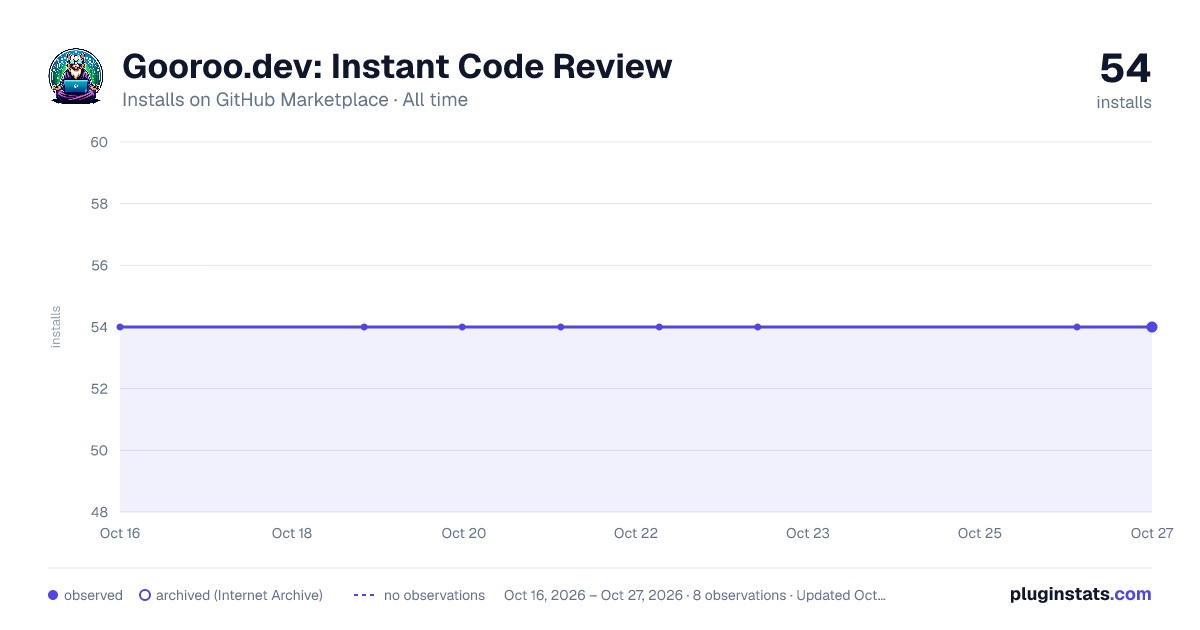Viewport: 1200px width, 630px height.
Task: Select the first data point at Oct 16
Action: [x=120, y=327]
